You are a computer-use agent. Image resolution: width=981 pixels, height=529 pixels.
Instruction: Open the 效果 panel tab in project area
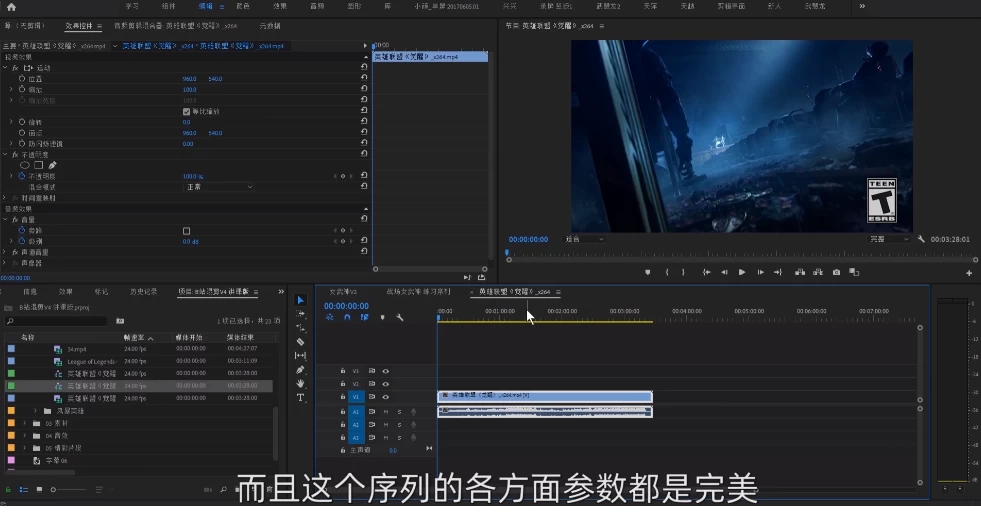(65, 292)
